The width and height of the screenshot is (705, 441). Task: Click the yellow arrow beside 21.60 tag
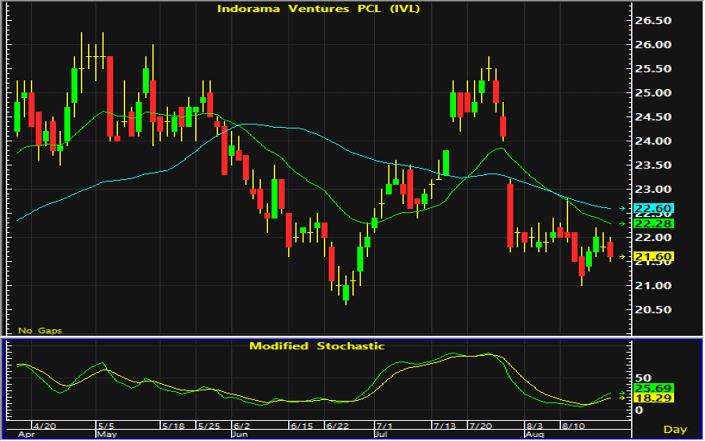(x=622, y=257)
